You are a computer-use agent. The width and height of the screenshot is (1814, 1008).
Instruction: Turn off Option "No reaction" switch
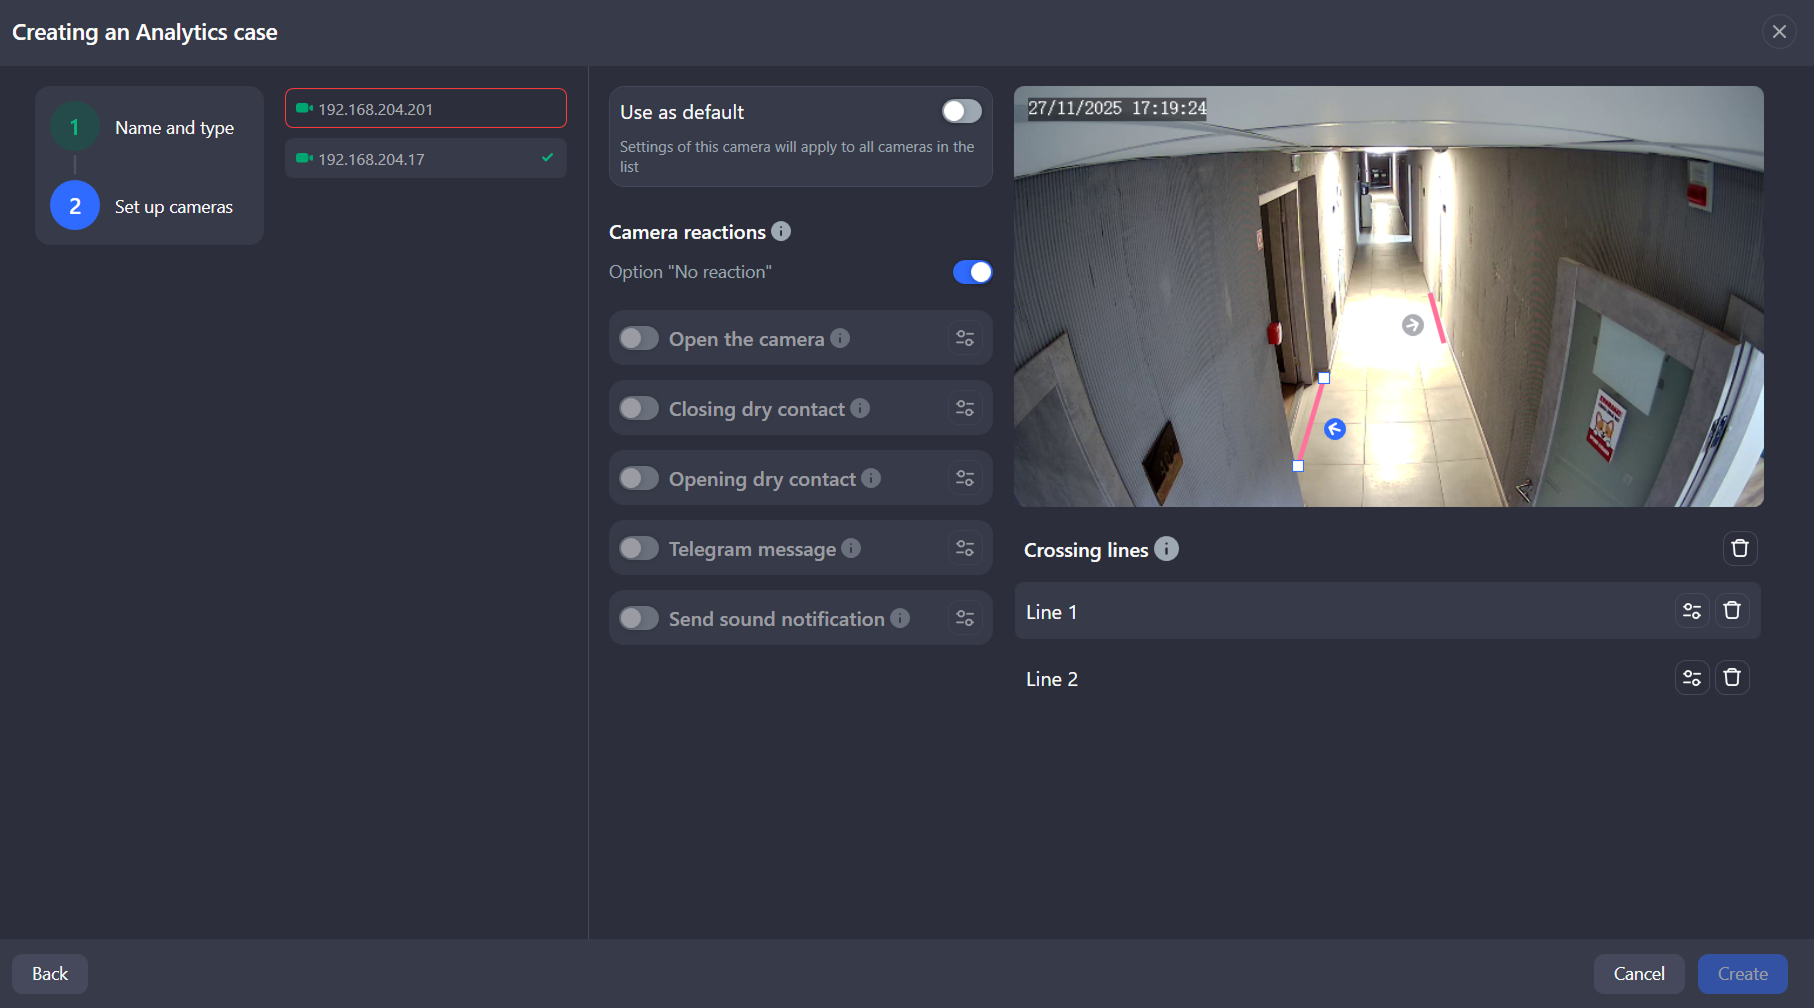(x=972, y=272)
